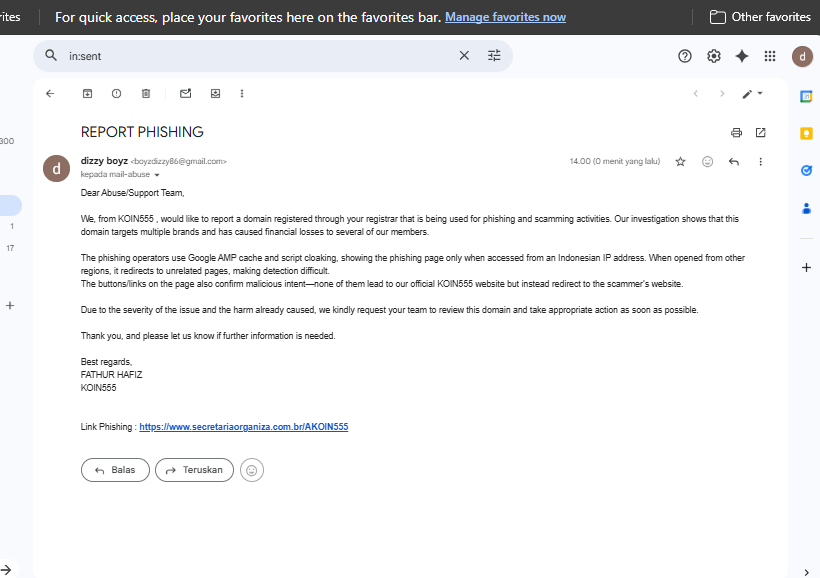Expand recipient details next to 'kepada mail-abuse'

pos(157,175)
